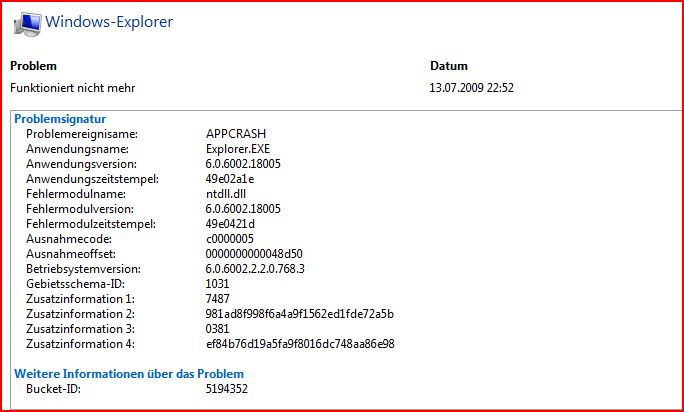Select the Ausnahmecode label
The image size is (684, 412).
pyautogui.click(x=69, y=239)
